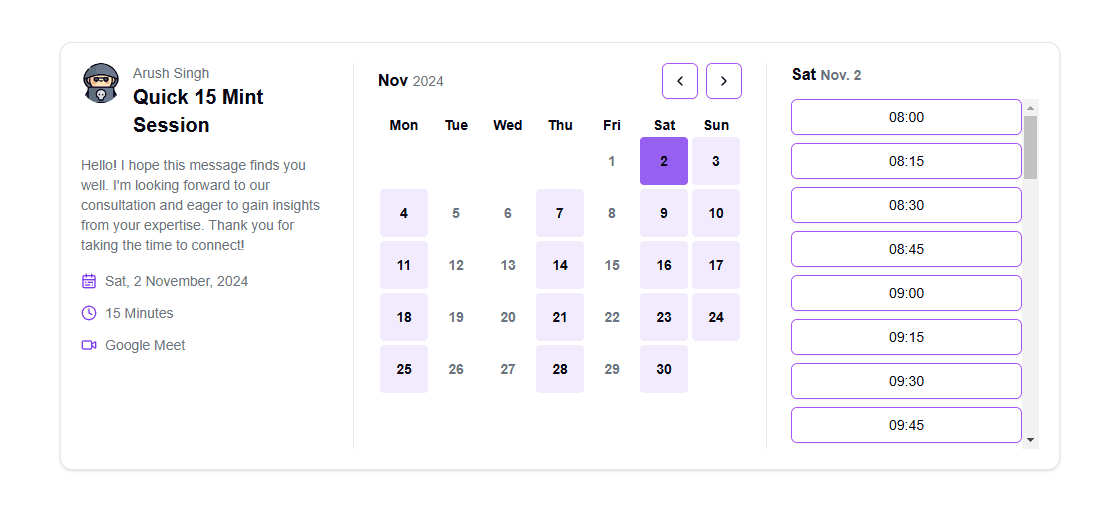Select Saturday November 16

pos(664,265)
